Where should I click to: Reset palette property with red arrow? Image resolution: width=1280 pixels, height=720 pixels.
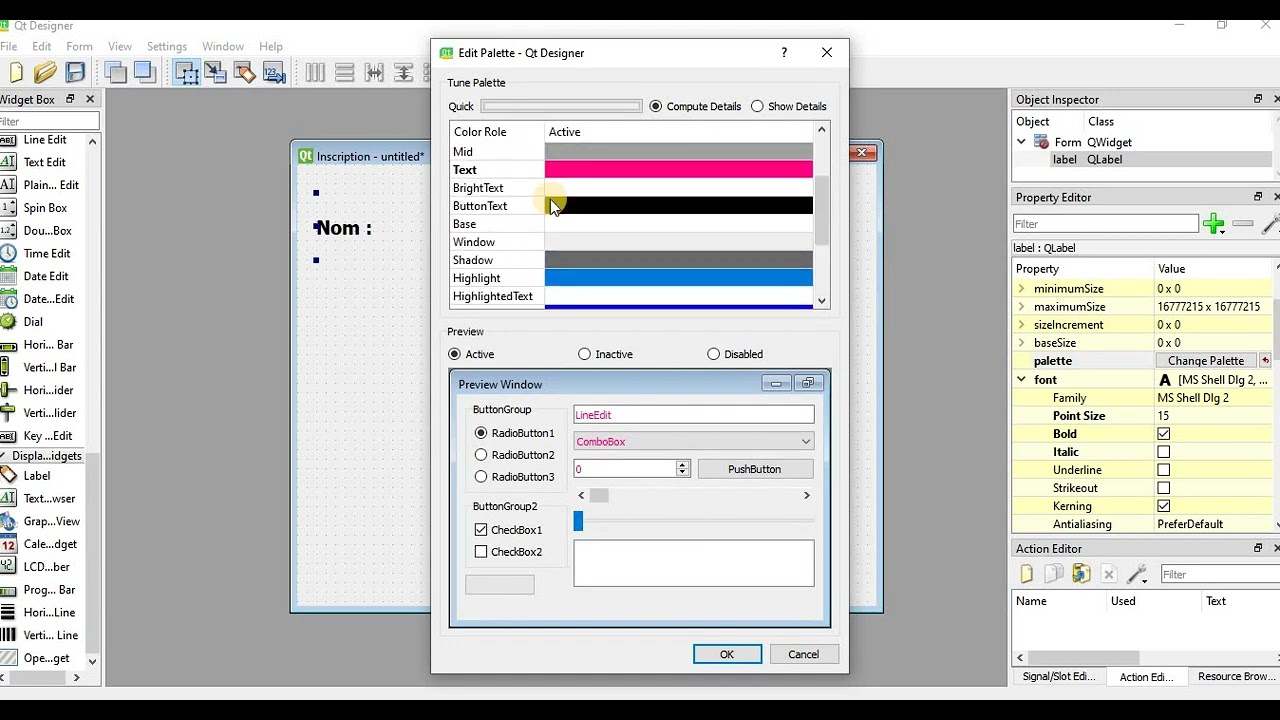pyautogui.click(x=1265, y=361)
